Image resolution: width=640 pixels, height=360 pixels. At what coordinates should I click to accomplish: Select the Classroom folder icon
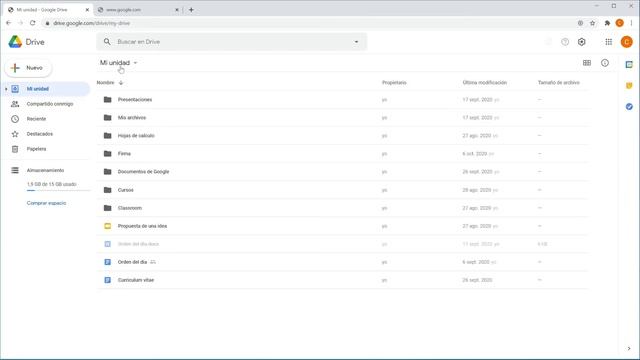click(x=107, y=208)
